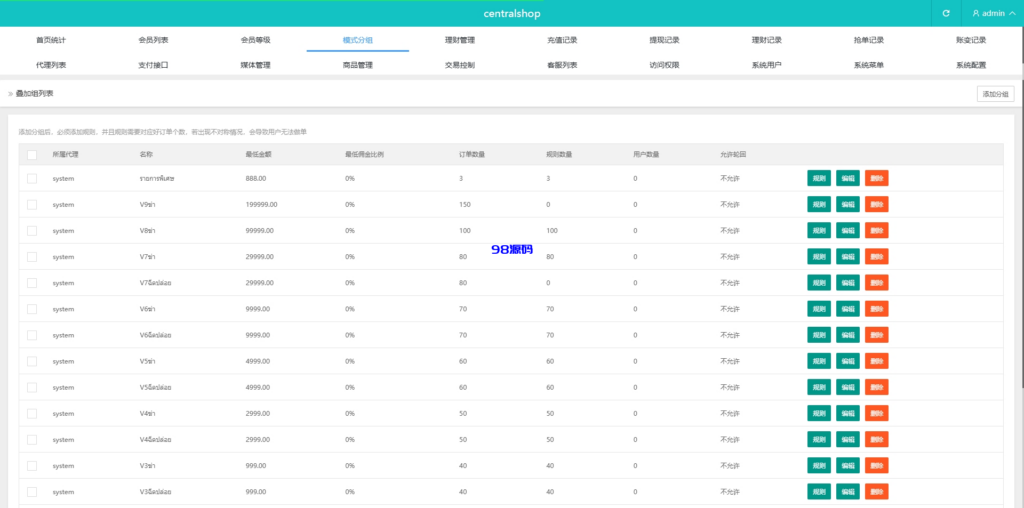Open 规则 for the 888.00 row
1024x508 pixels.
pyautogui.click(x=819, y=178)
